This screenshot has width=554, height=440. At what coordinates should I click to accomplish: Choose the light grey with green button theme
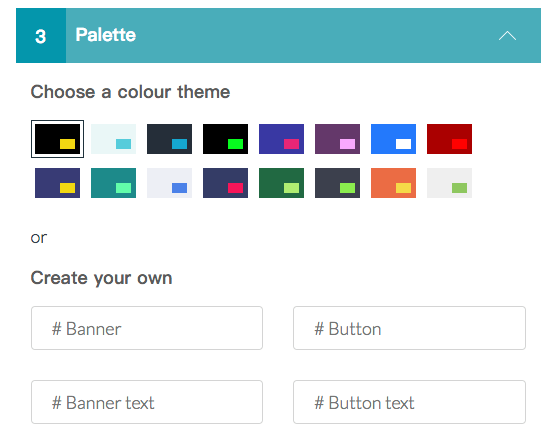click(x=449, y=183)
